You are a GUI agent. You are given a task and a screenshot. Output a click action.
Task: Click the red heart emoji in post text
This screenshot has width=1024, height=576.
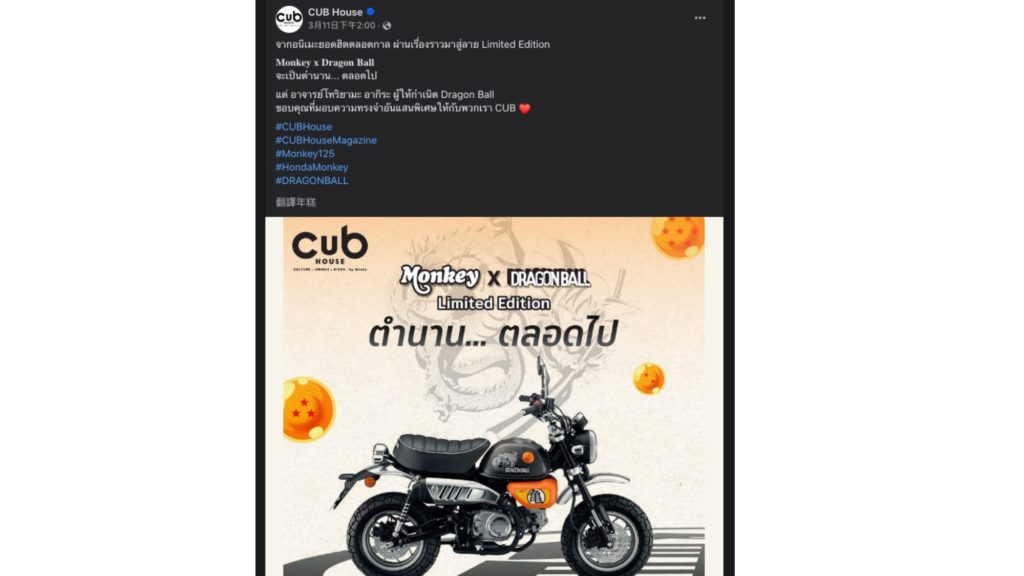[524, 108]
